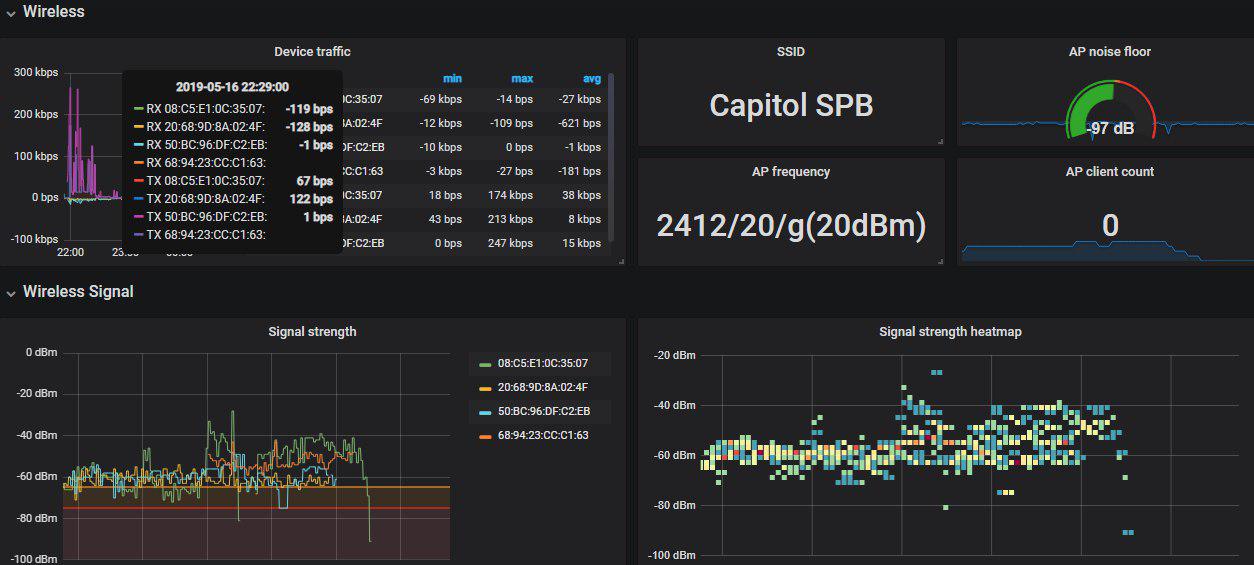Open the AP client count panel title
The width and height of the screenshot is (1254, 565).
(1110, 171)
